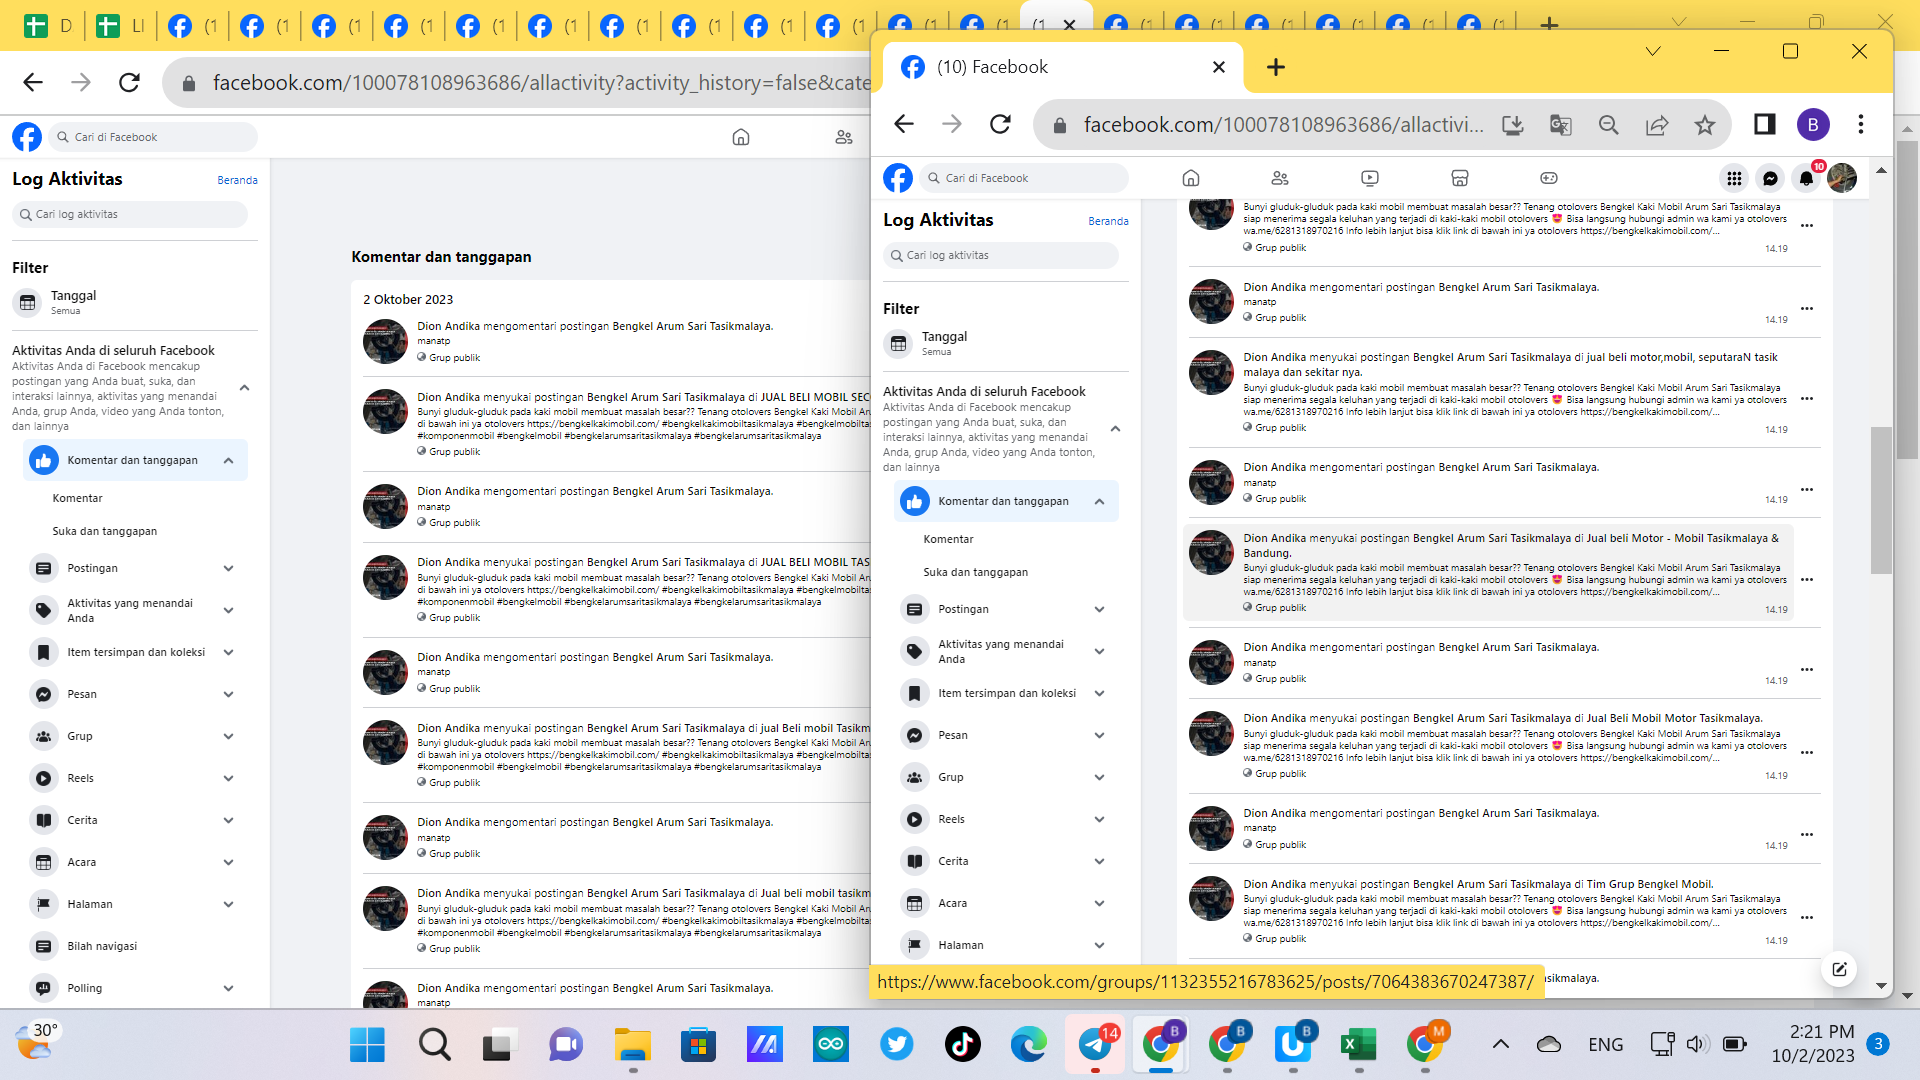
Task: Open Chrome profile B avatar
Action: (x=1813, y=124)
